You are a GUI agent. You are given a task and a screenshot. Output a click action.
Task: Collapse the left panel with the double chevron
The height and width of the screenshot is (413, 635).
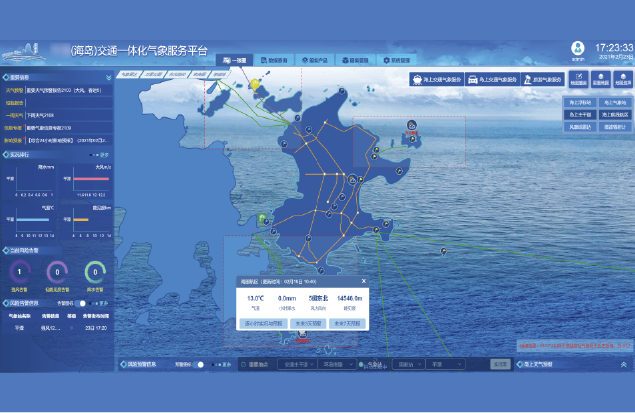109,77
